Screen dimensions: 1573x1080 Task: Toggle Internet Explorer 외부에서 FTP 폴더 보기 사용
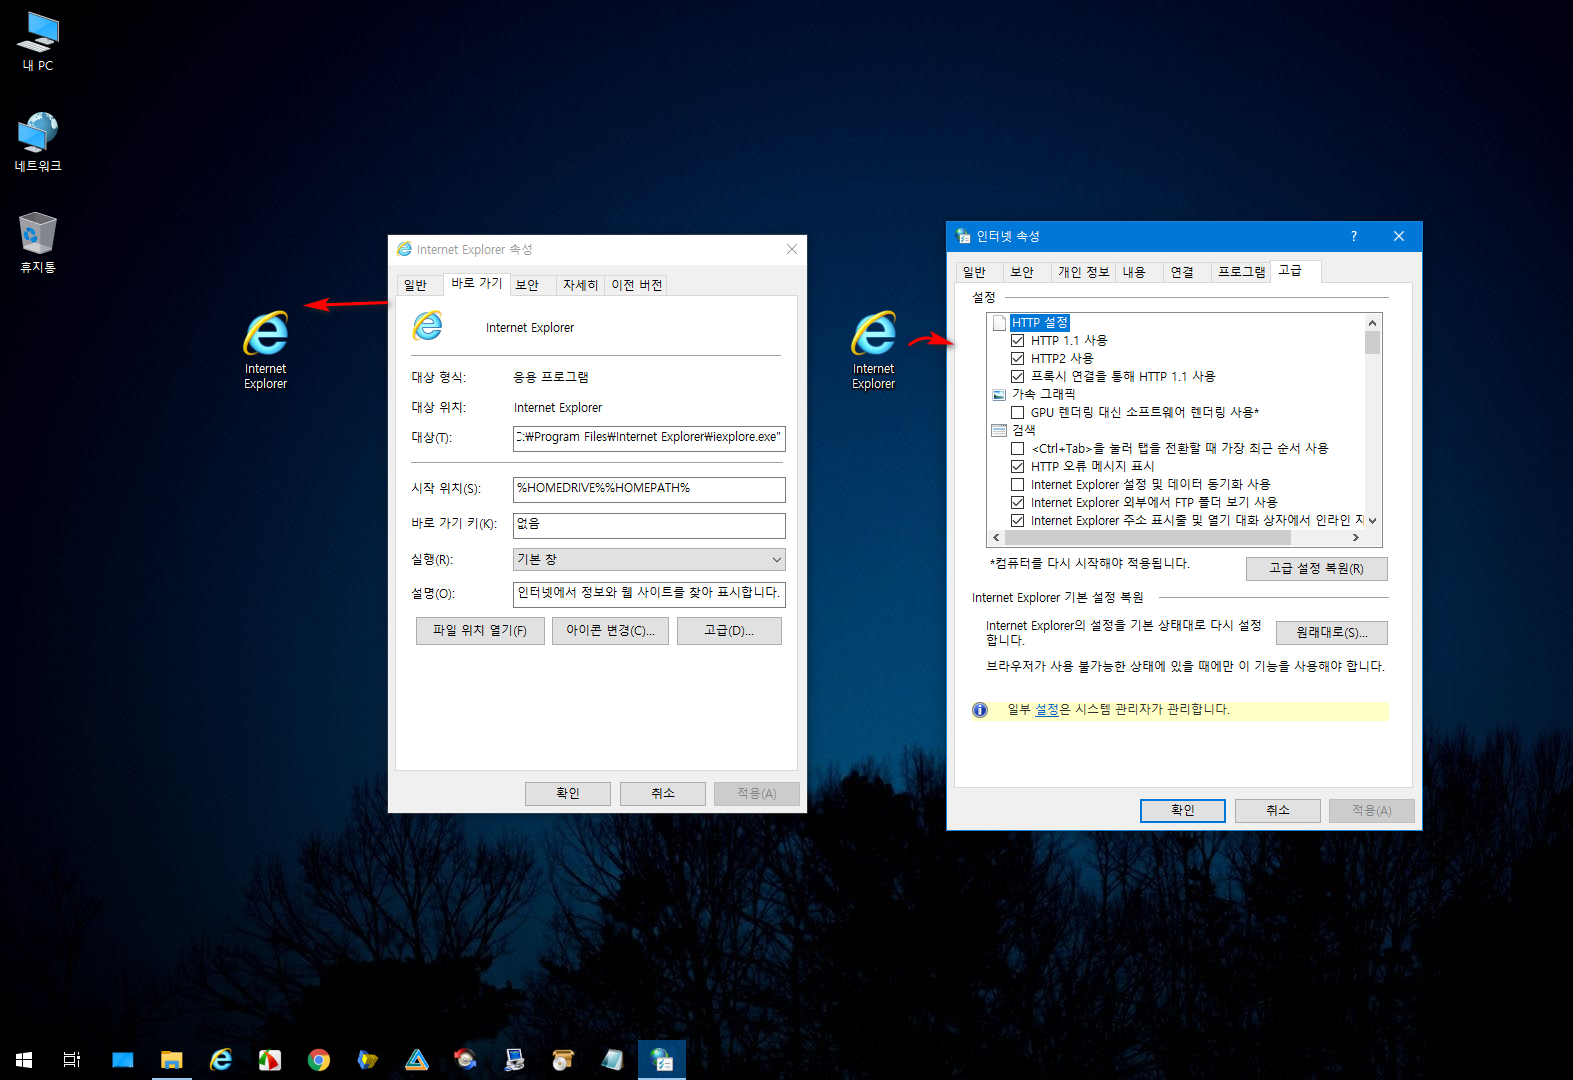click(x=1017, y=502)
